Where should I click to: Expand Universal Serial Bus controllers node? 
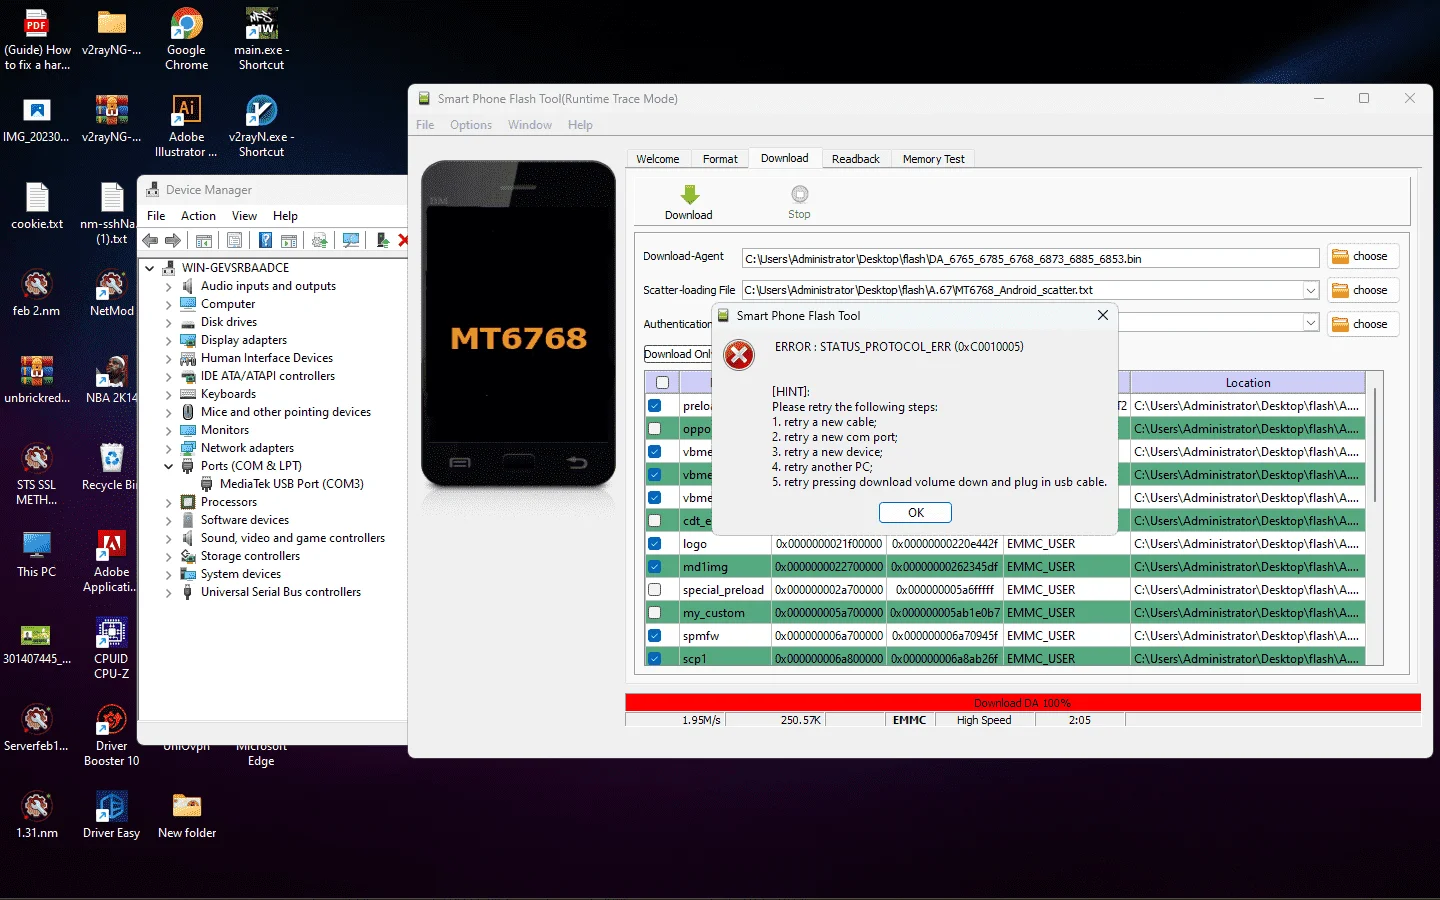tap(169, 593)
